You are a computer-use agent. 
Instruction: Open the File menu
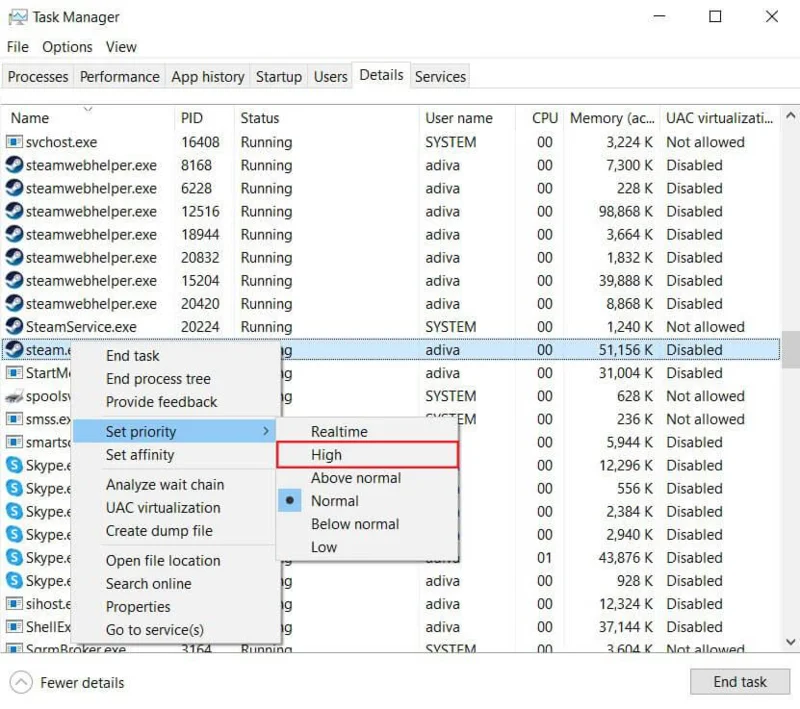[x=18, y=47]
